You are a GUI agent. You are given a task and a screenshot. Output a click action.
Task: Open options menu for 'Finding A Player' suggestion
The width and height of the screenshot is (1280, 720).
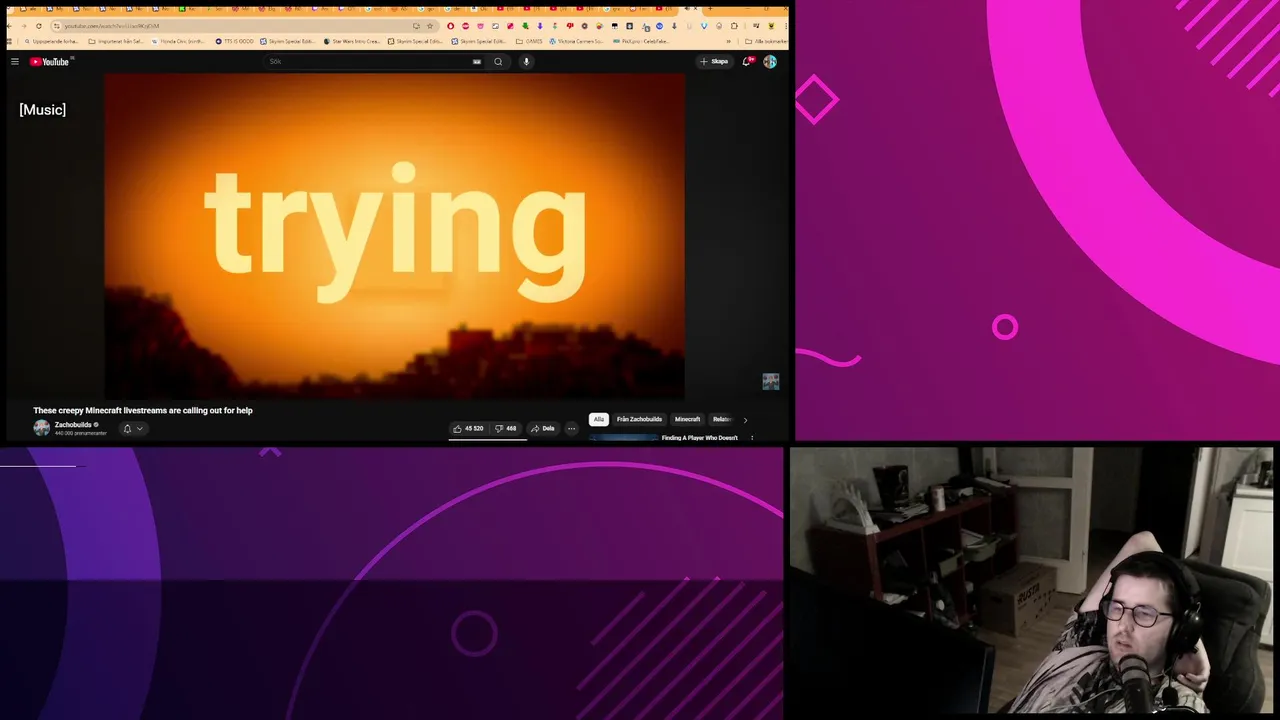[x=752, y=438]
